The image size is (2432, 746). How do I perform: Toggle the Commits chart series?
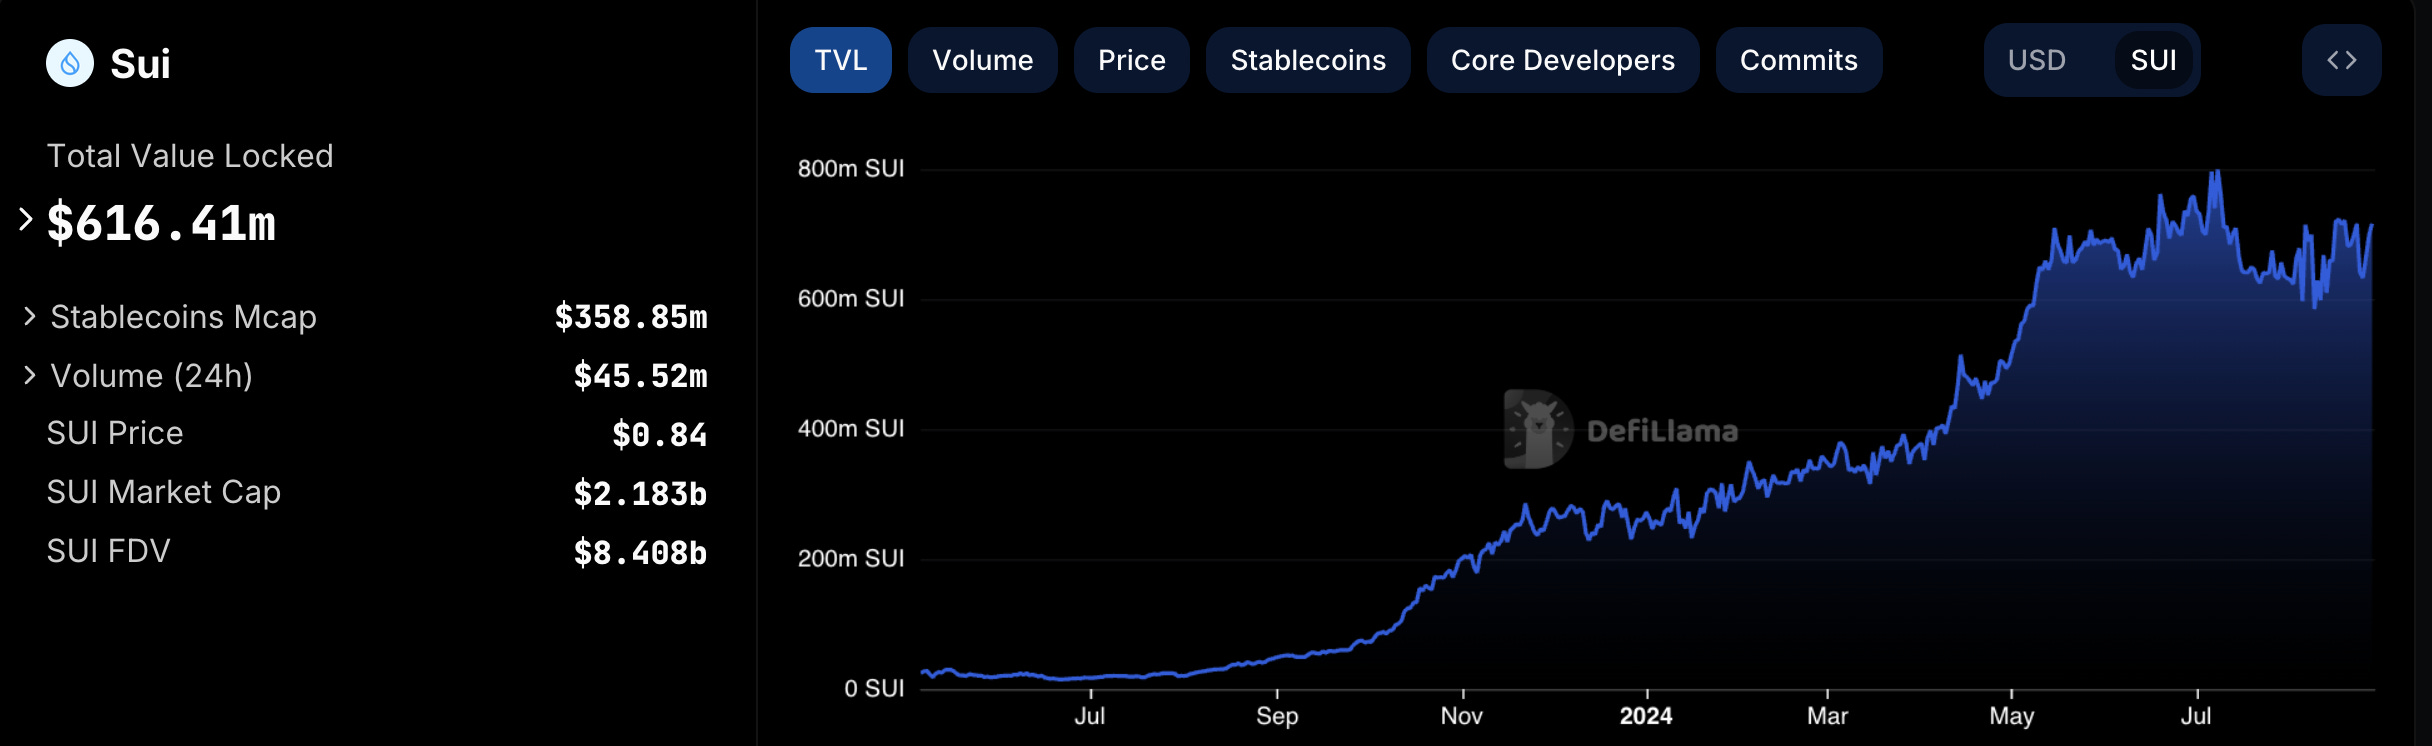pos(1798,60)
